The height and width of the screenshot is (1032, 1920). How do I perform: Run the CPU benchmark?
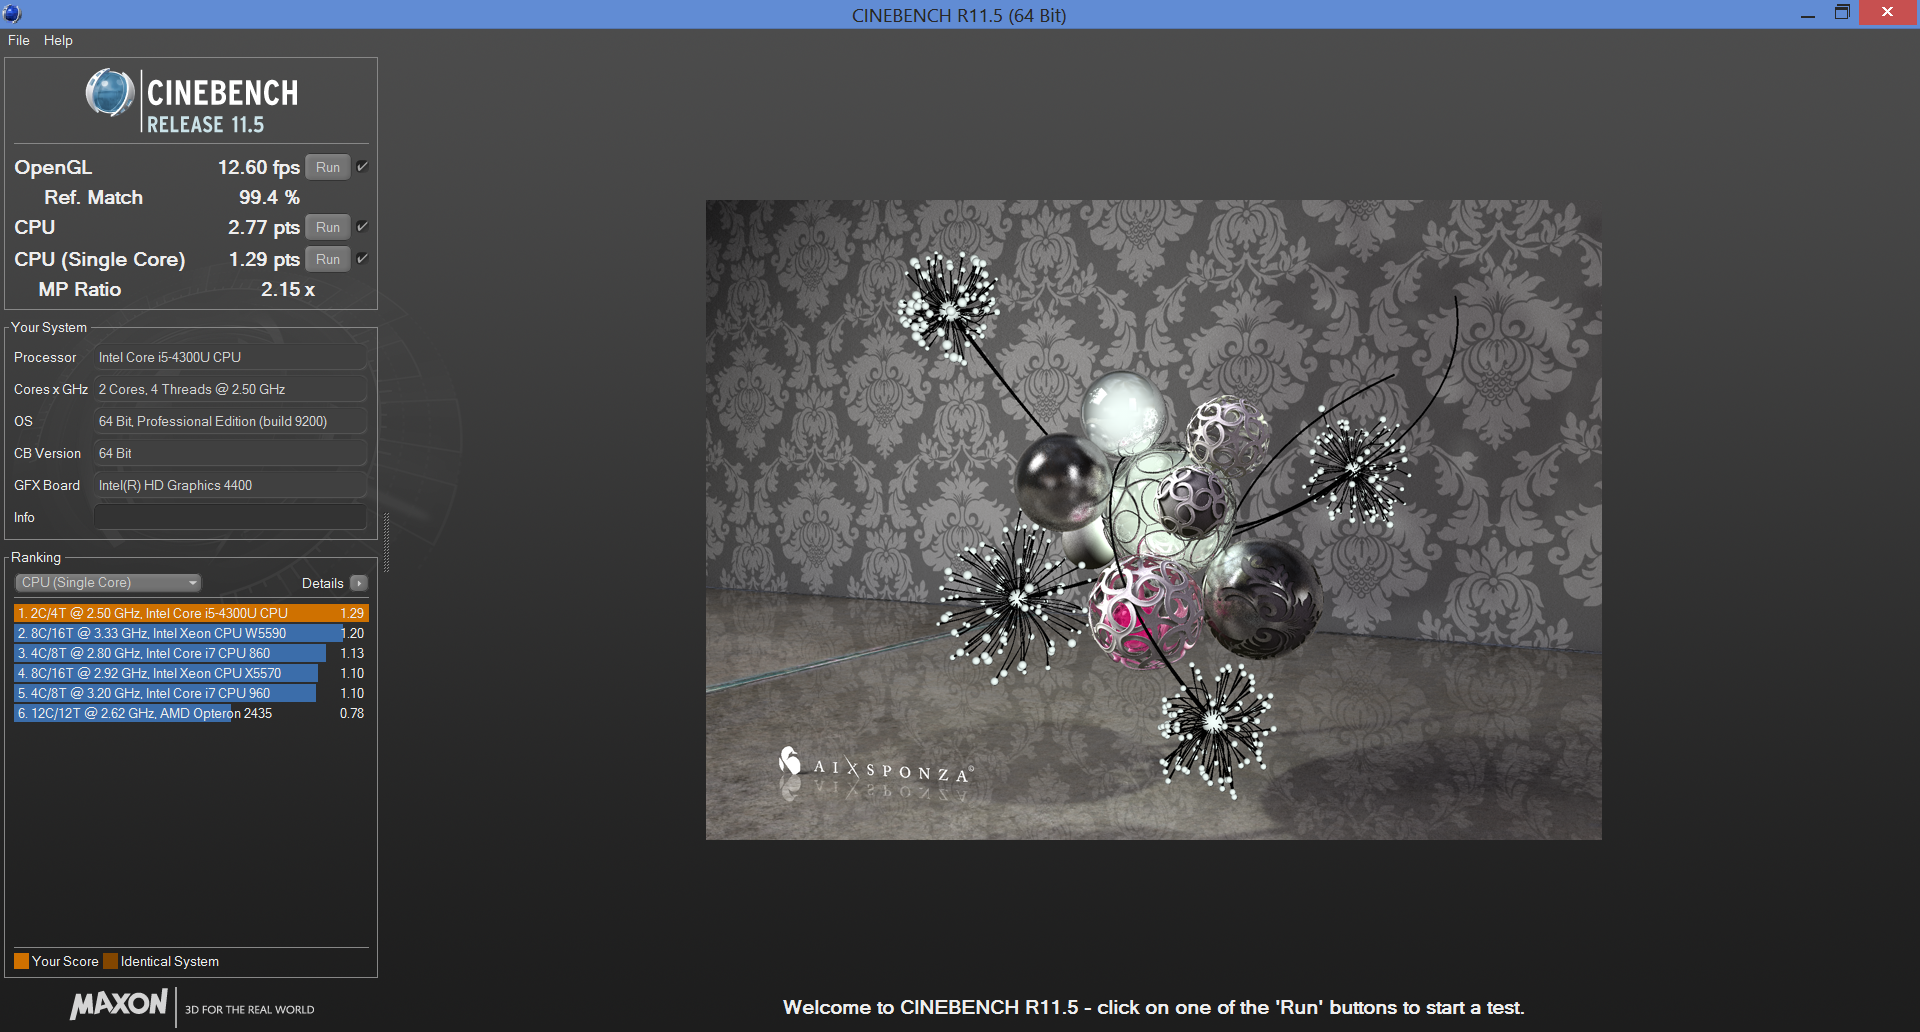pyautogui.click(x=328, y=227)
